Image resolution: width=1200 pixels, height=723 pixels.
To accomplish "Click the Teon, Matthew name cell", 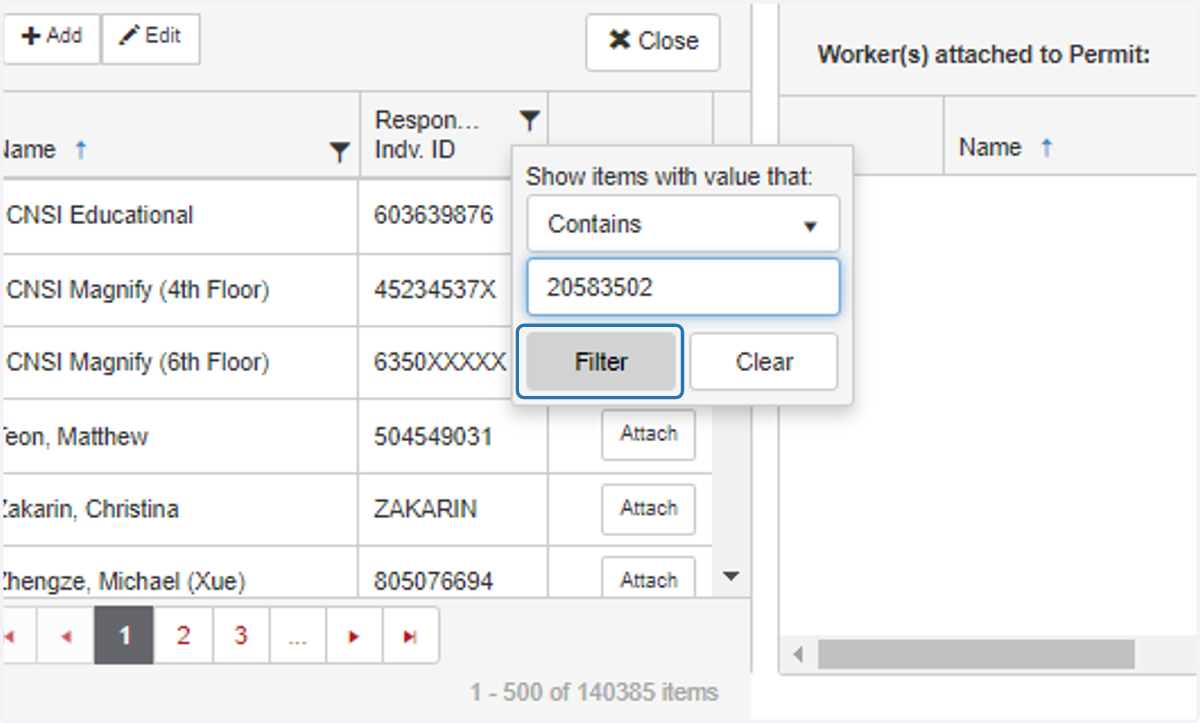I will pos(180,437).
